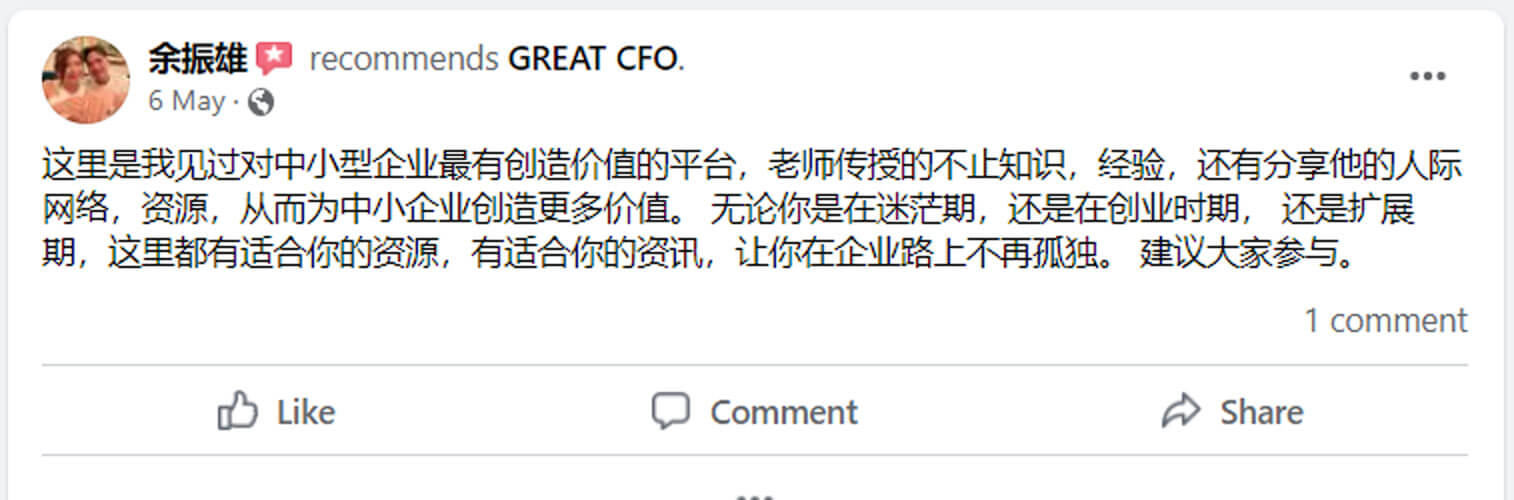This screenshot has width=1514, height=500.
Task: Click the red recommendation star badge
Action: click(274, 59)
